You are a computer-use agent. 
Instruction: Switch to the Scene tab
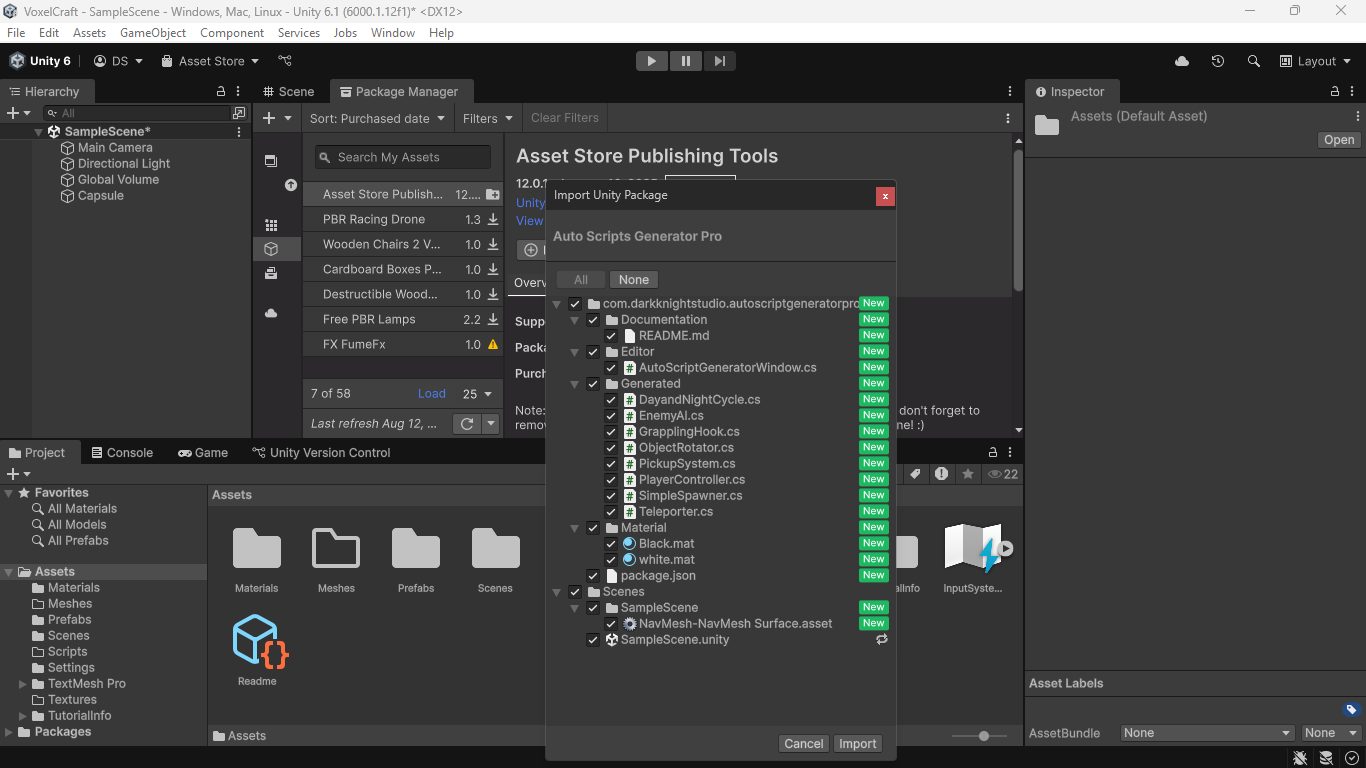click(289, 92)
